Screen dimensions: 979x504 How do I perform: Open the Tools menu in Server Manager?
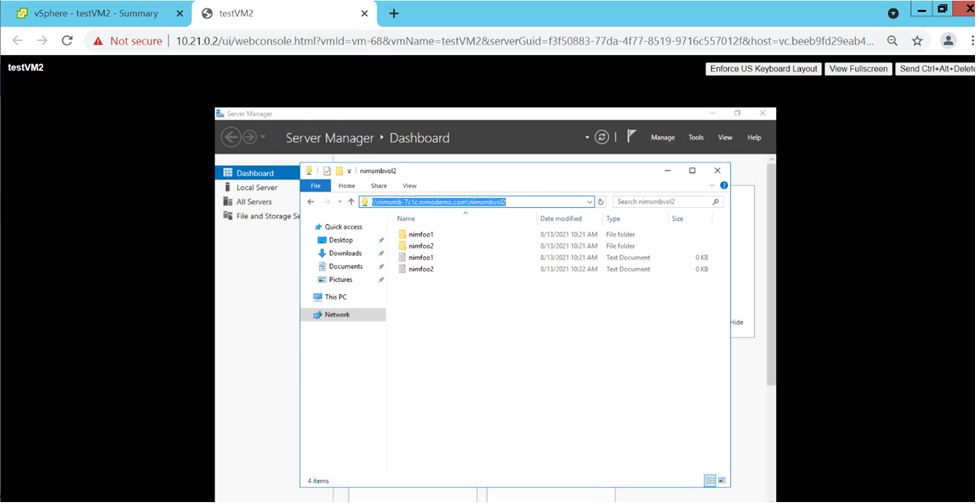coord(696,137)
